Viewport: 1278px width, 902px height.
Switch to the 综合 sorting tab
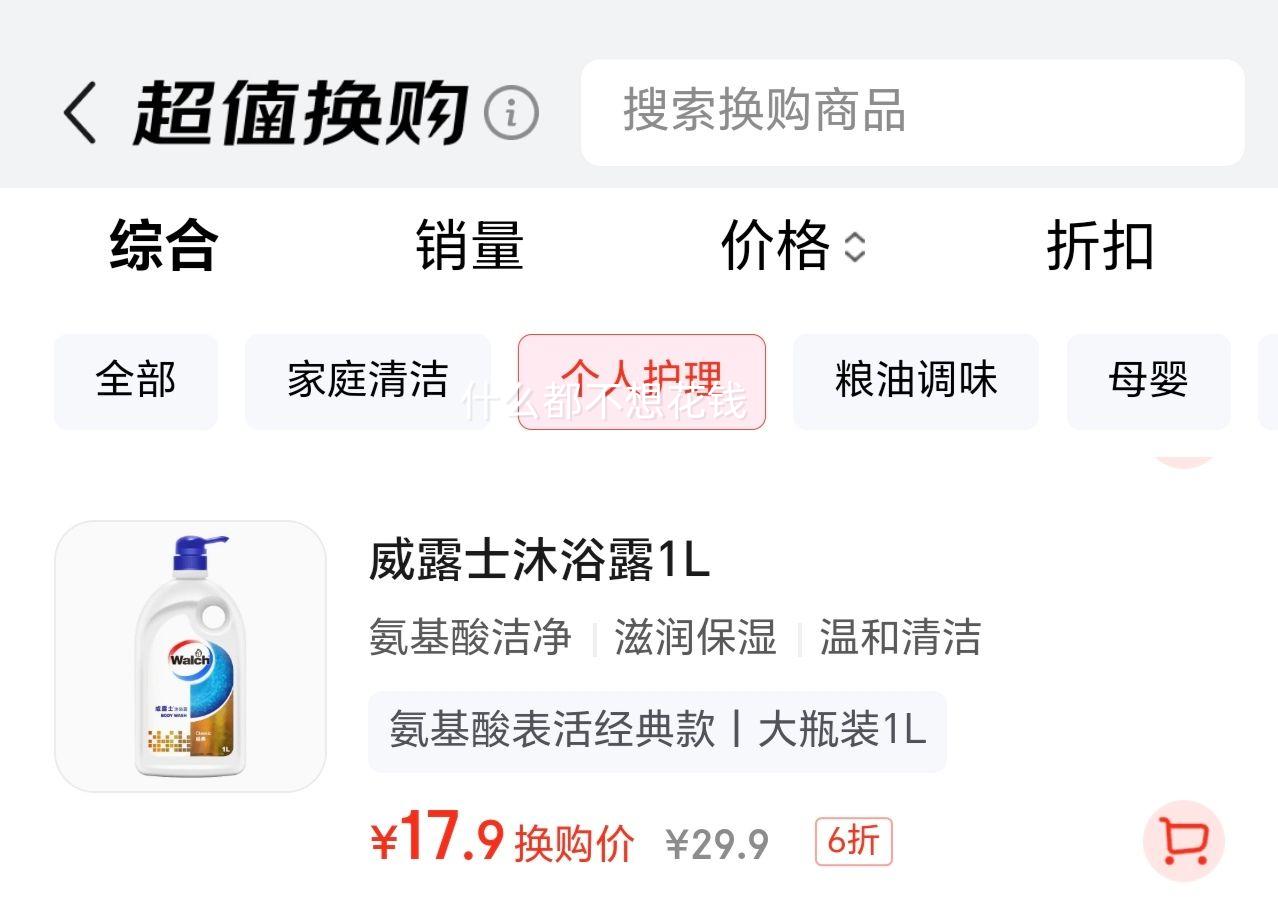point(163,246)
